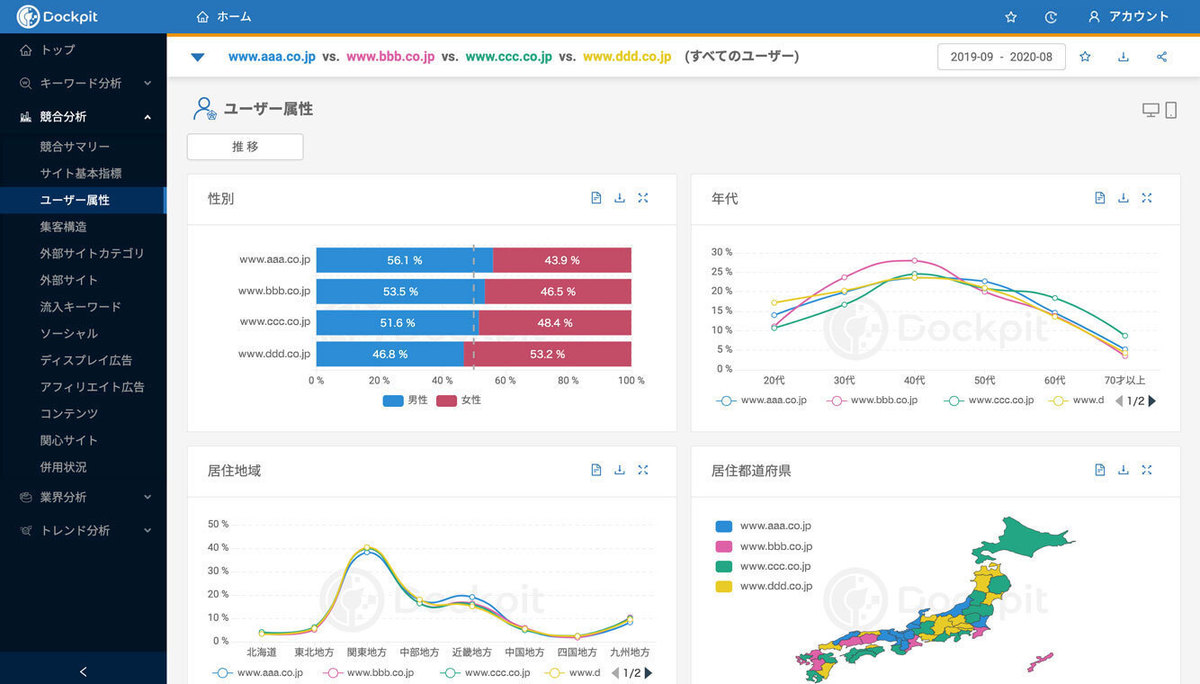Screen dimensions: 1200x684
Task: Open the report icon on 居住地域 panel
Action: pyautogui.click(x=596, y=470)
